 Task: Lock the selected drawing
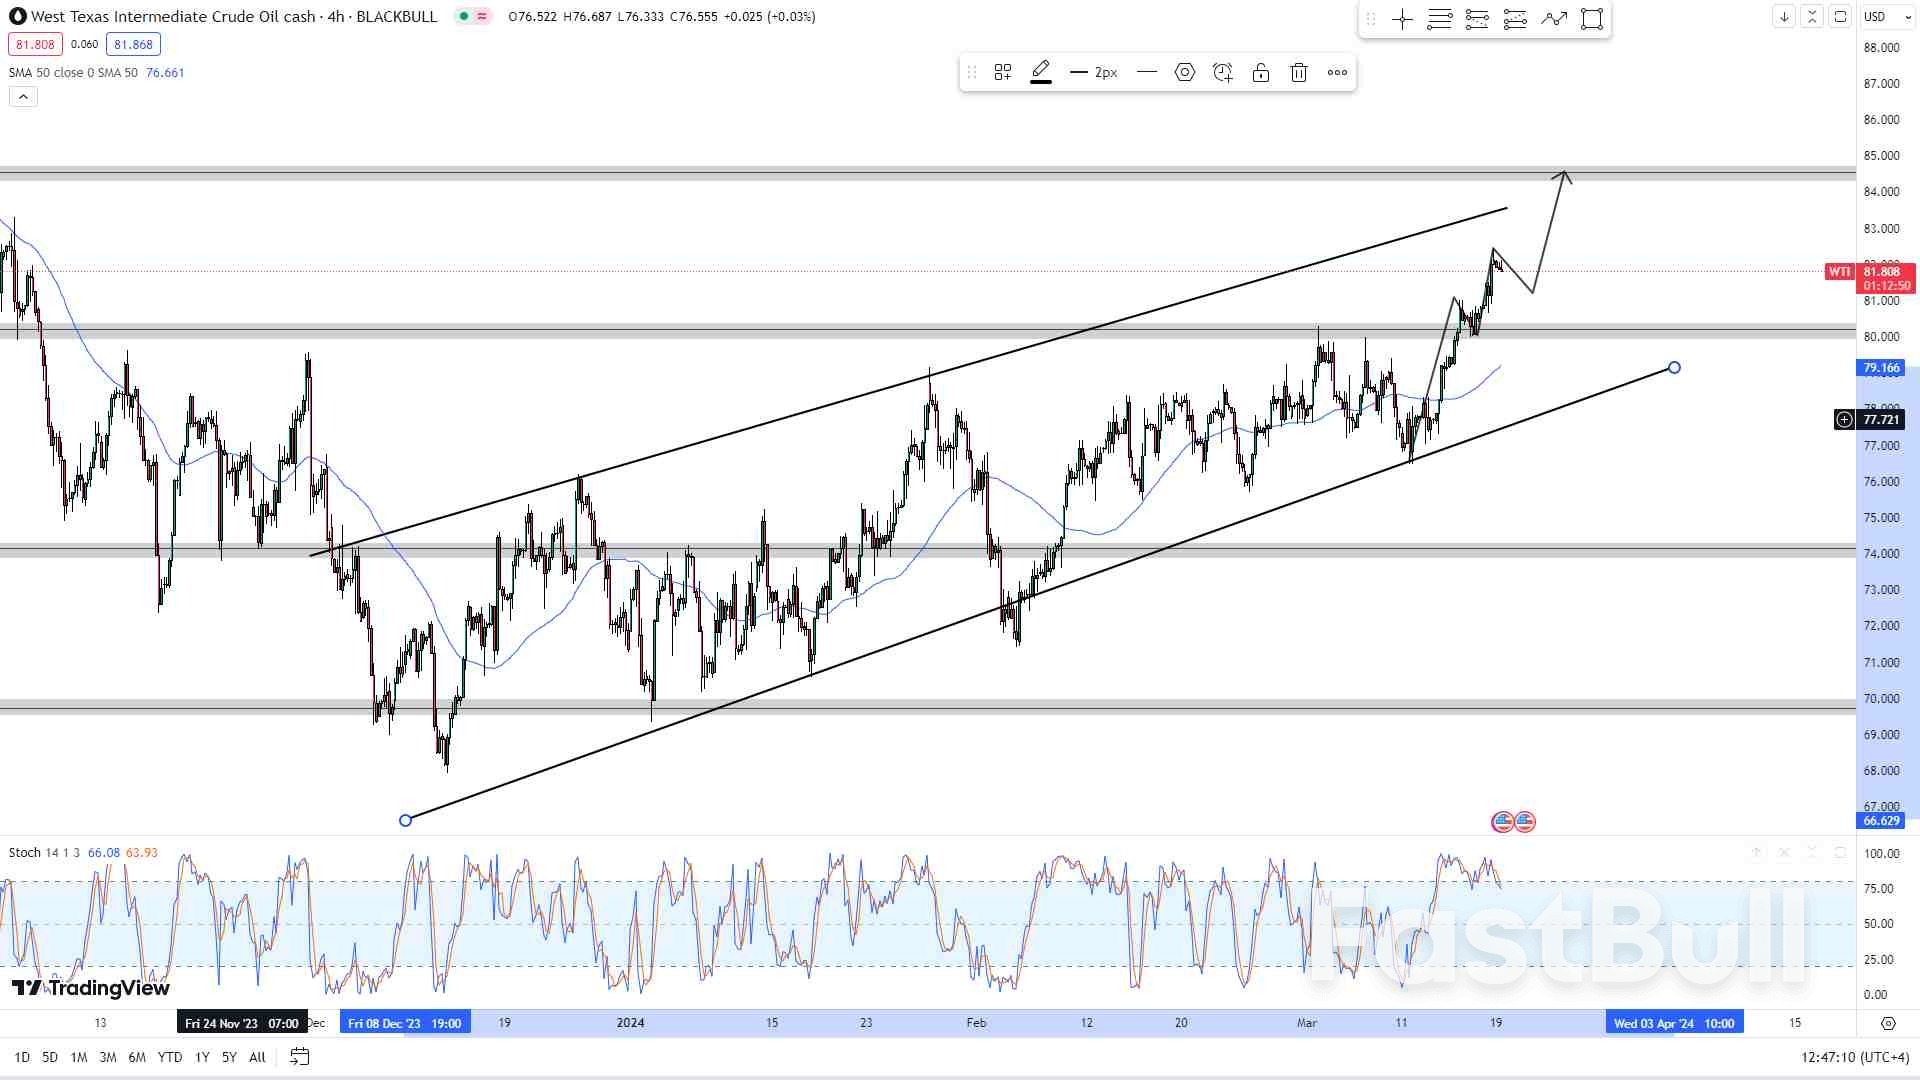coord(1261,72)
